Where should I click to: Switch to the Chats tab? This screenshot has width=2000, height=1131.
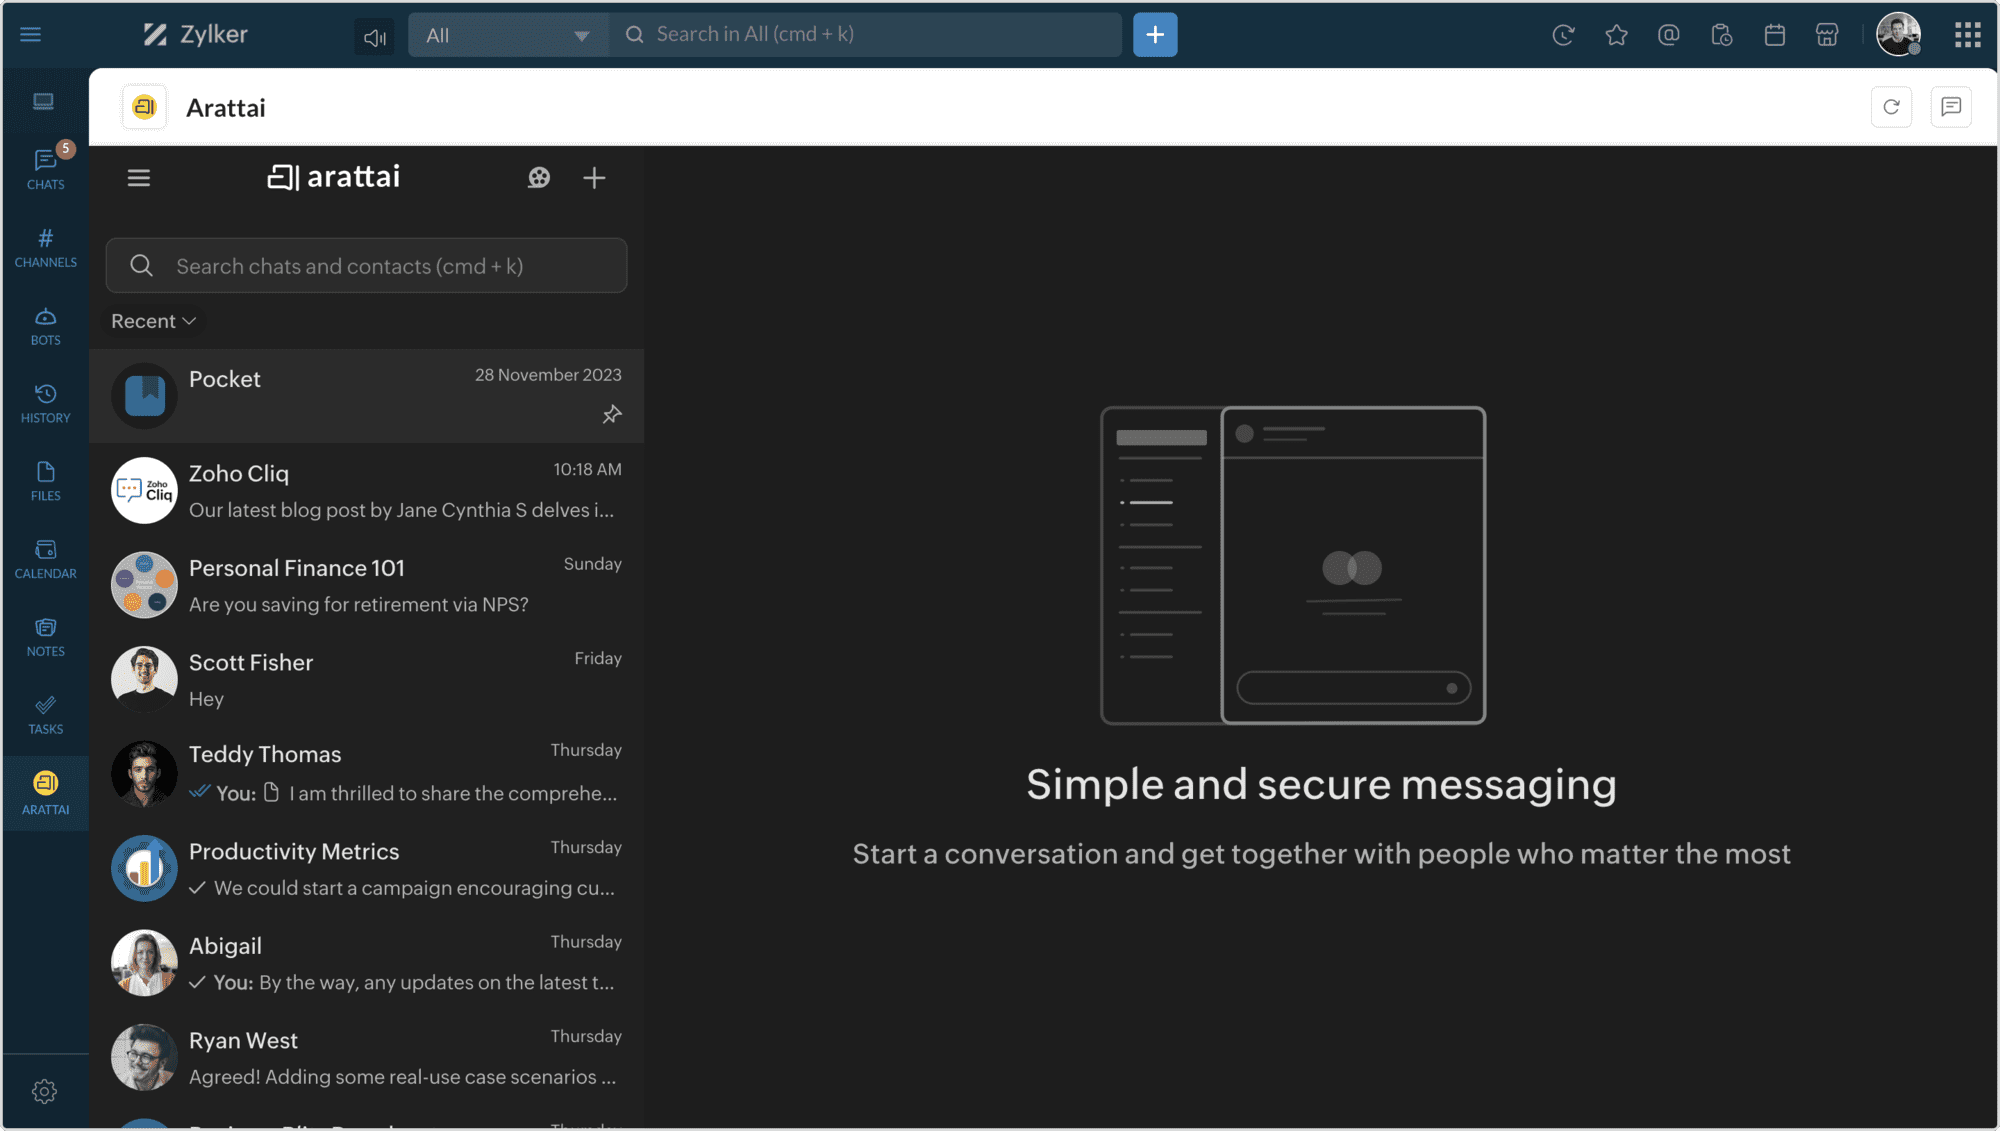[45, 170]
